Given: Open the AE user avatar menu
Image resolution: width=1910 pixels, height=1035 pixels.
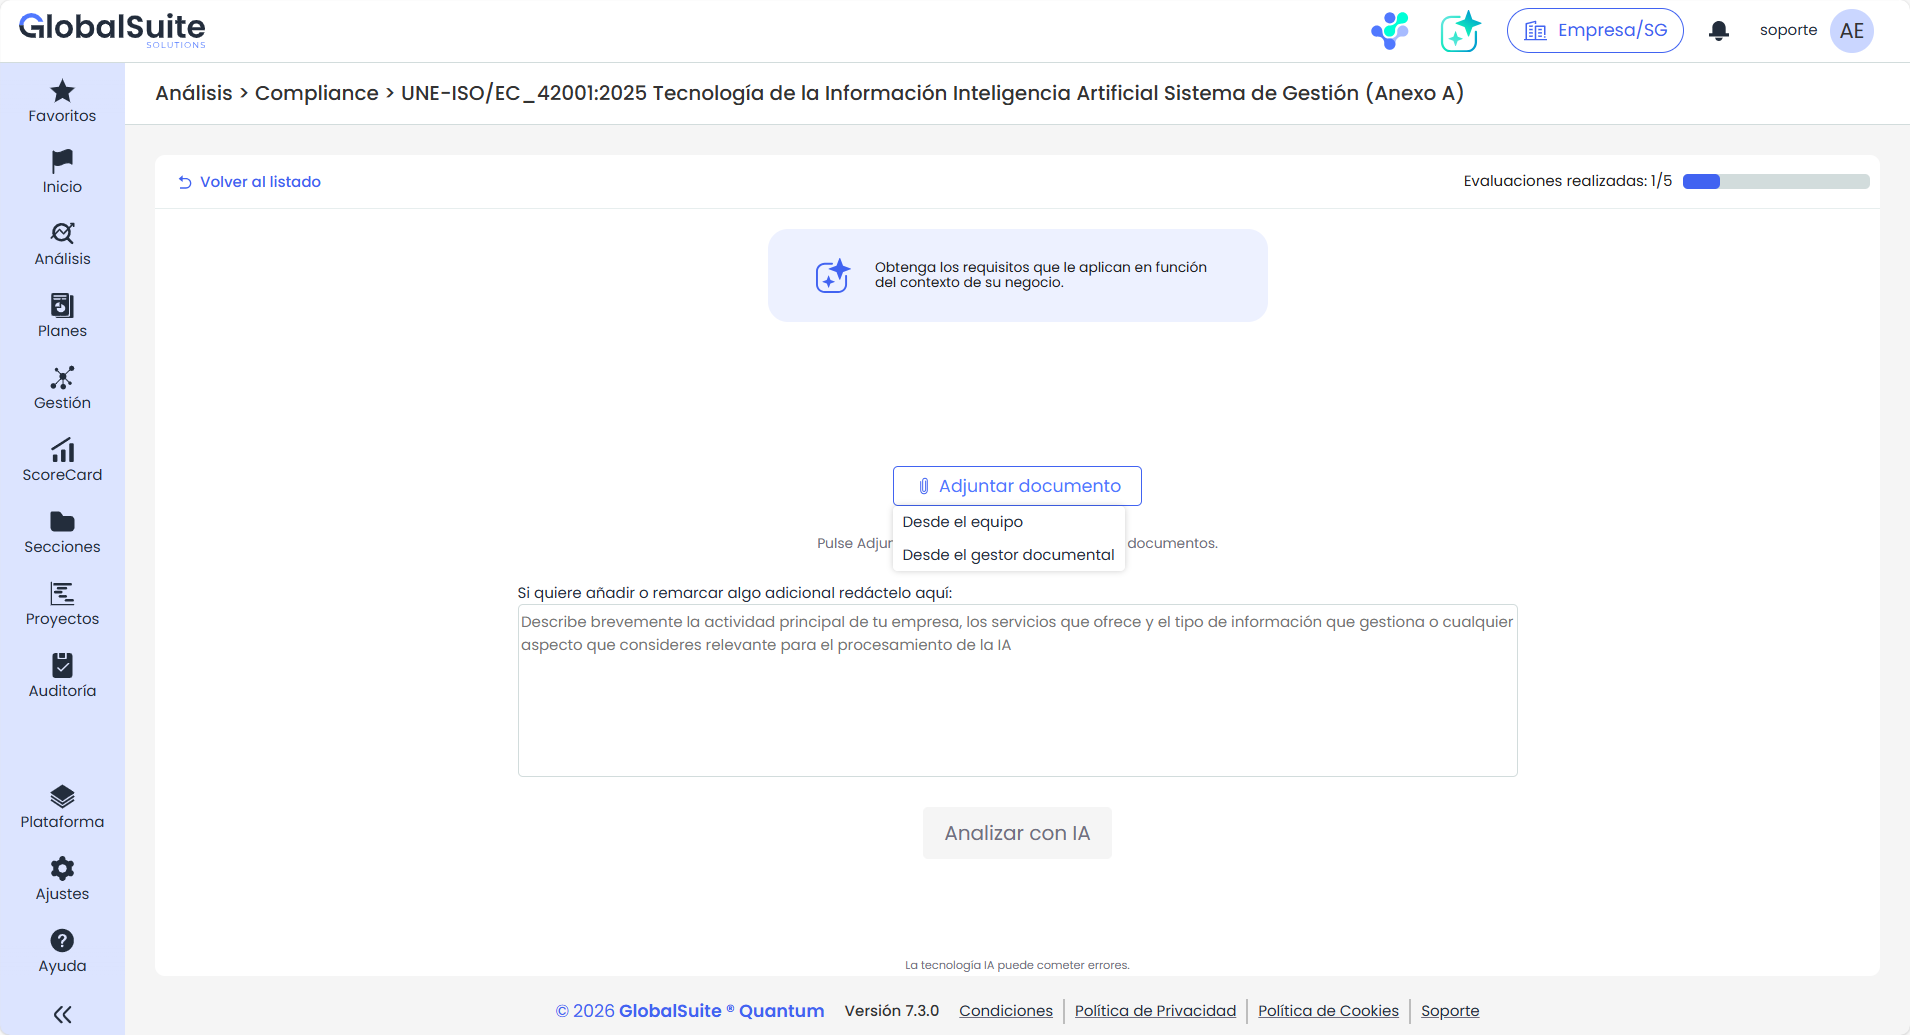Looking at the screenshot, I should click(1851, 31).
